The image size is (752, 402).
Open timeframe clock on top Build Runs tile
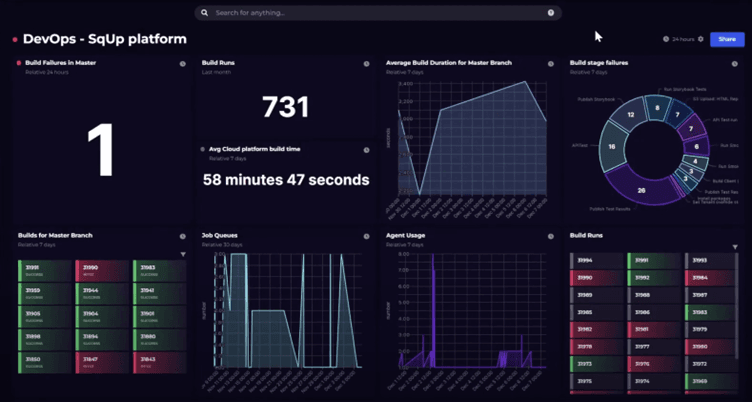(366, 64)
